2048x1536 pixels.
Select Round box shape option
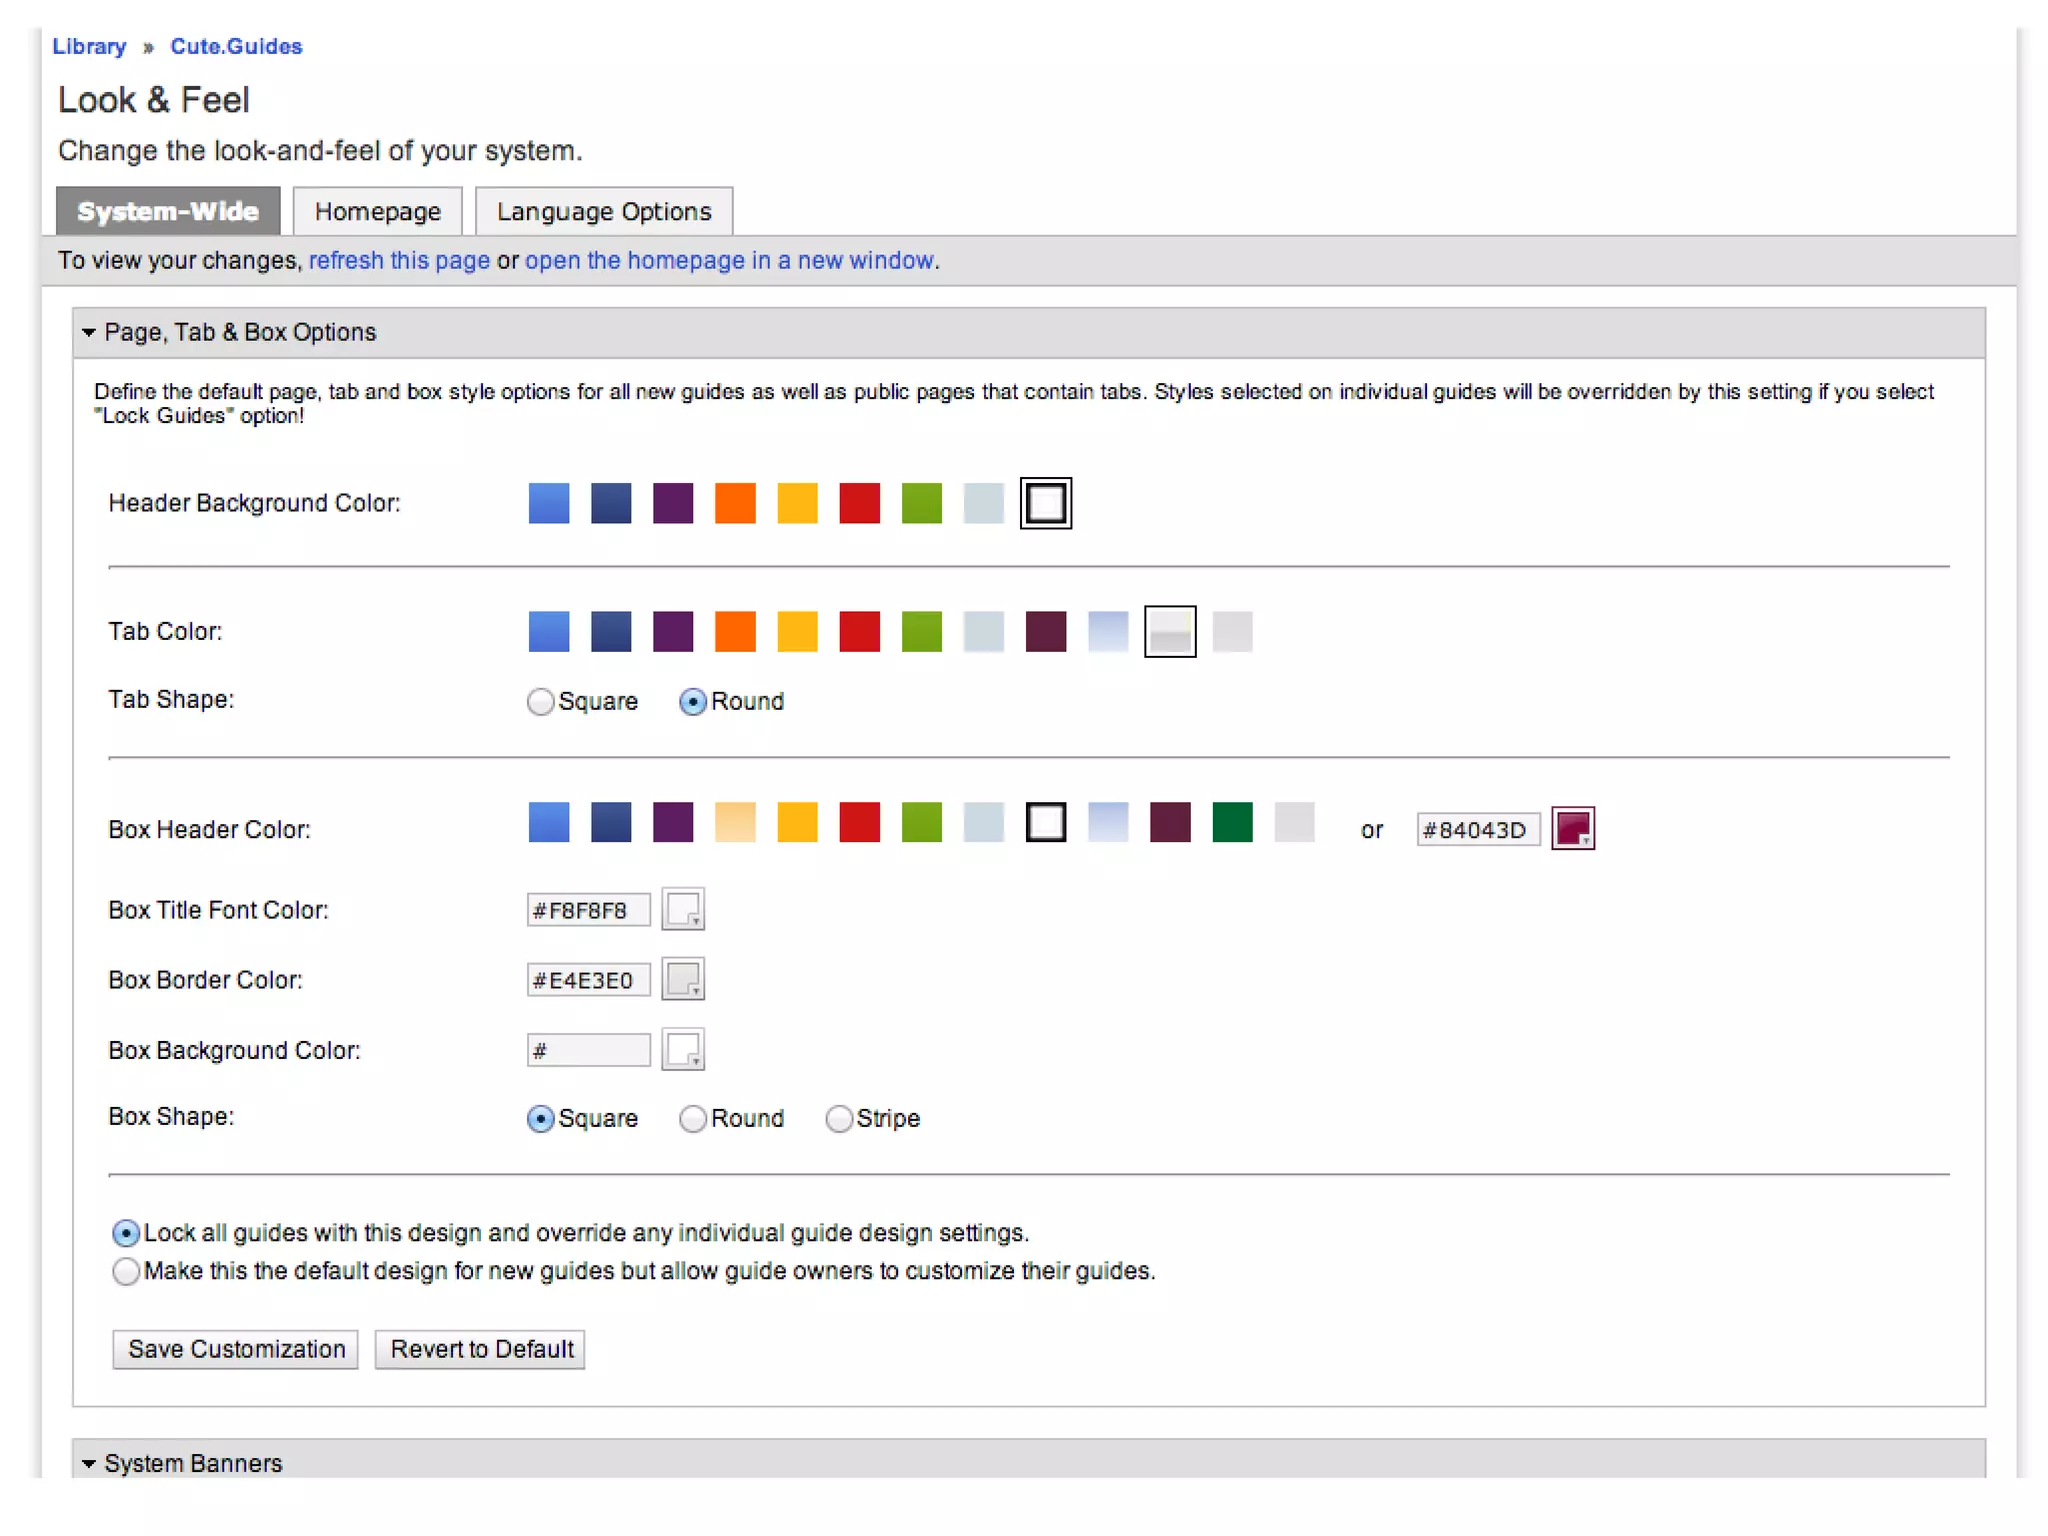[x=693, y=1119]
